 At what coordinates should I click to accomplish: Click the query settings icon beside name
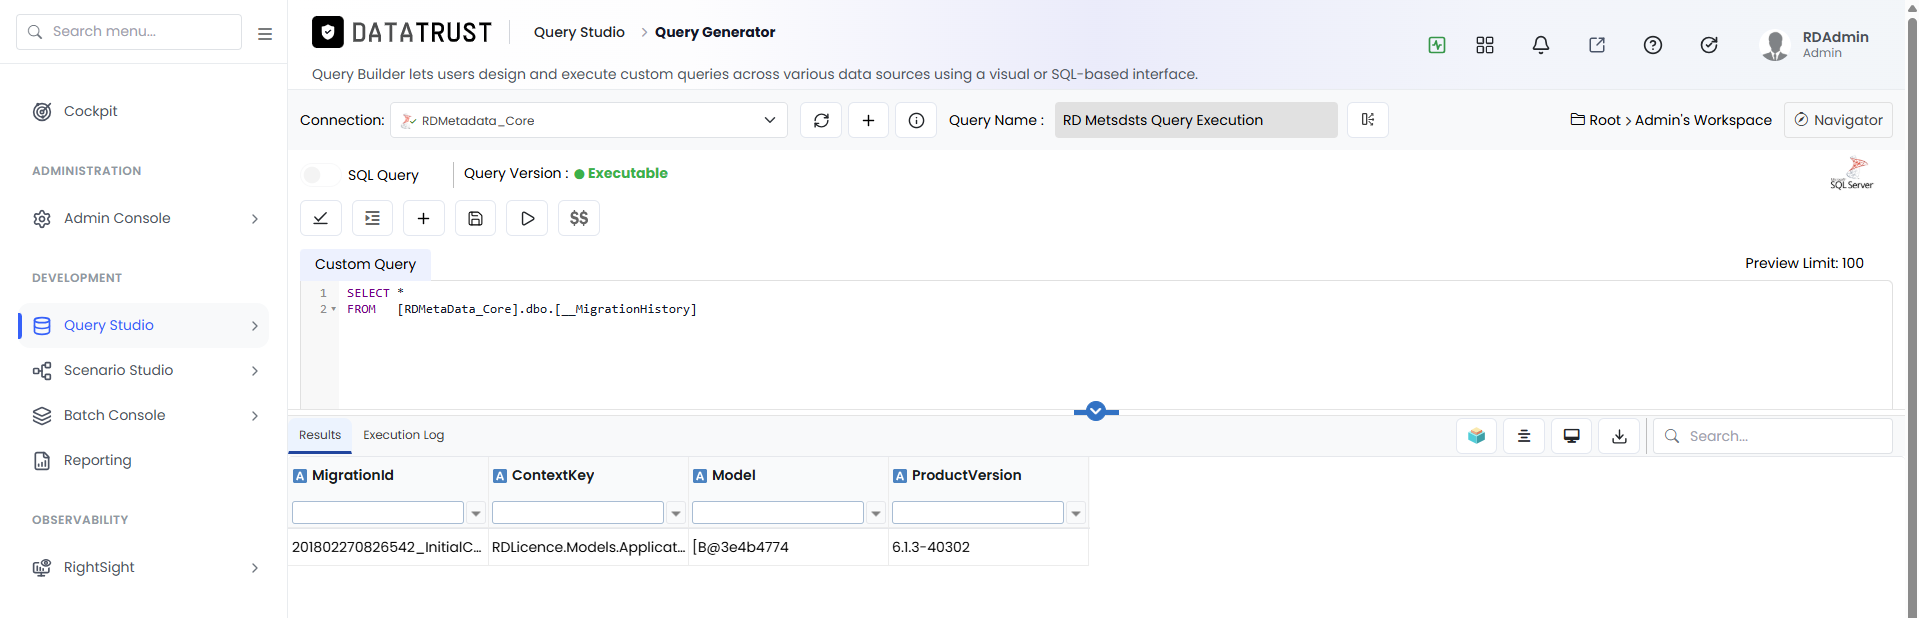click(x=1368, y=120)
